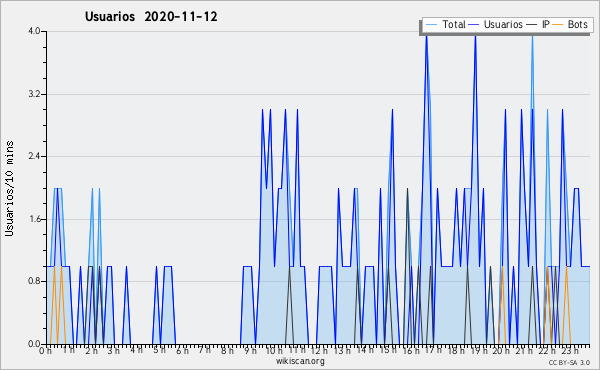Click the '11 h' x-axis label
600x370 pixels.
click(297, 350)
